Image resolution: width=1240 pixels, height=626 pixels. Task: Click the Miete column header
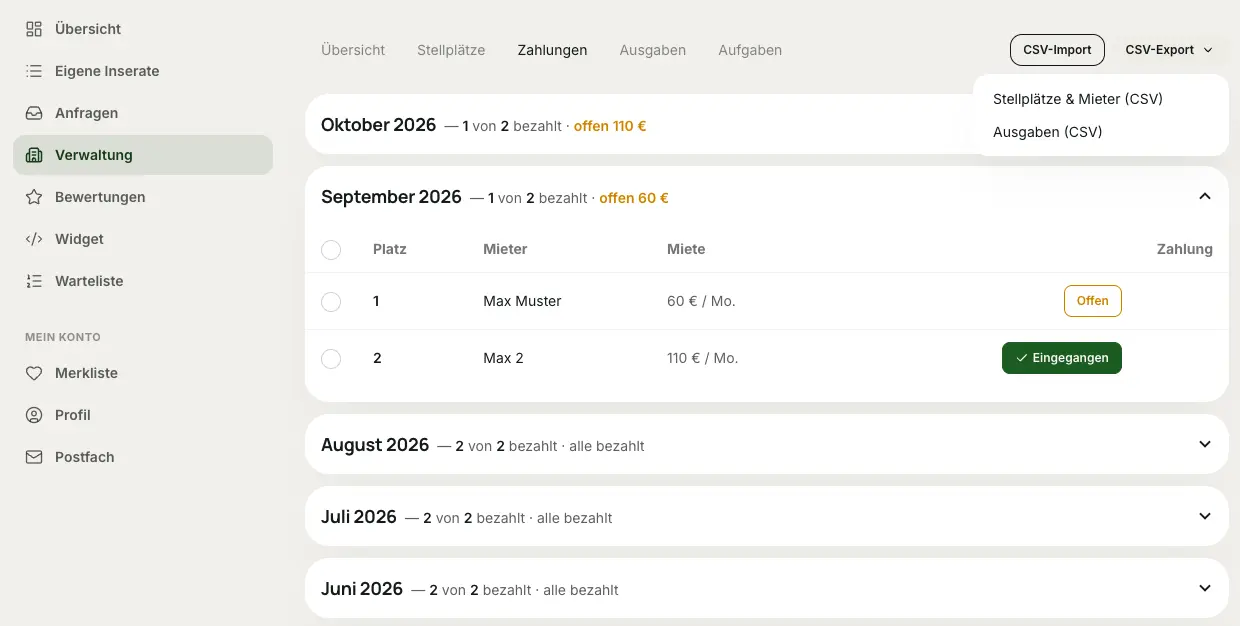coord(686,249)
